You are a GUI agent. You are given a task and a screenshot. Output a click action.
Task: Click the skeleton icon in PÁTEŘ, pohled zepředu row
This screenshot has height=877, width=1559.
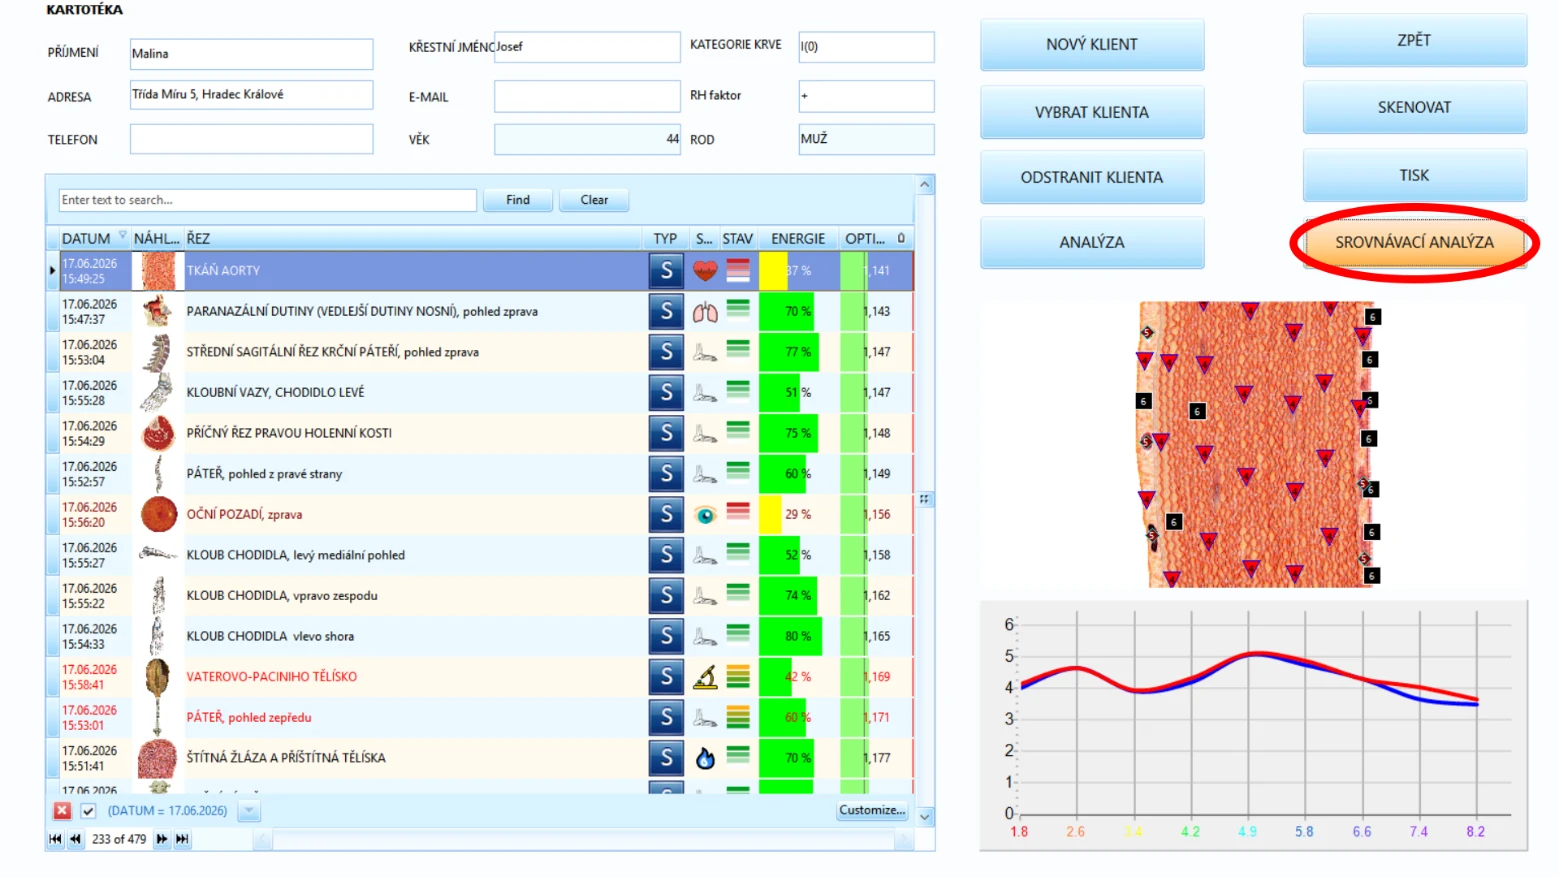point(705,718)
